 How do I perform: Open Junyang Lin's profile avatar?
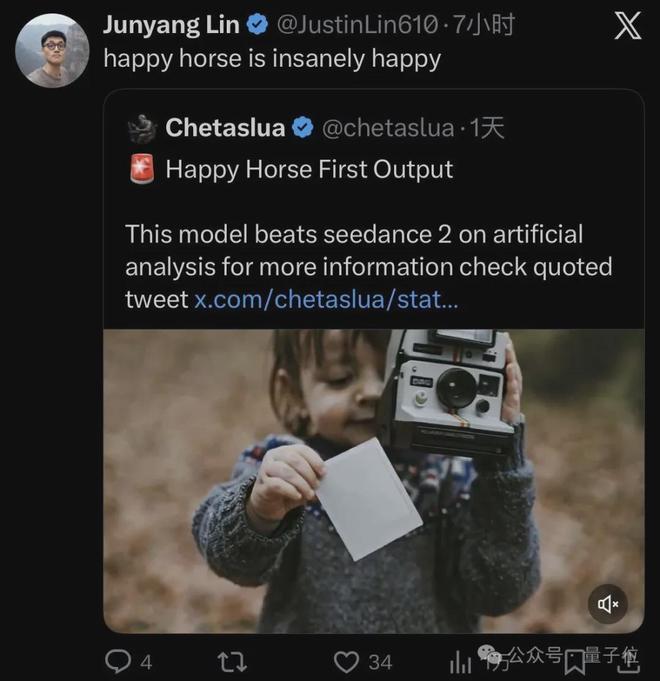point(52,50)
